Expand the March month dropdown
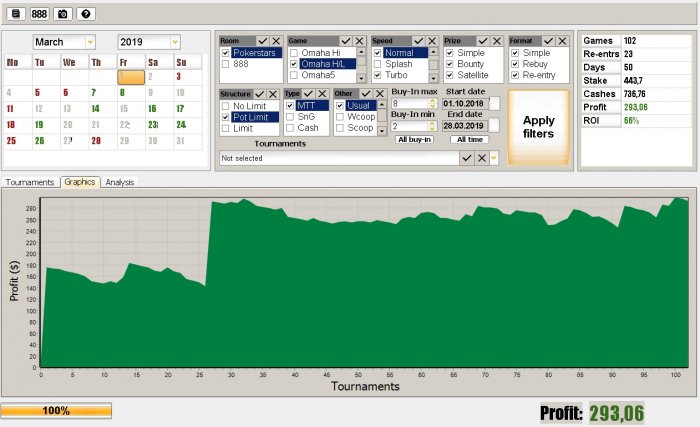 pyautogui.click(x=90, y=42)
